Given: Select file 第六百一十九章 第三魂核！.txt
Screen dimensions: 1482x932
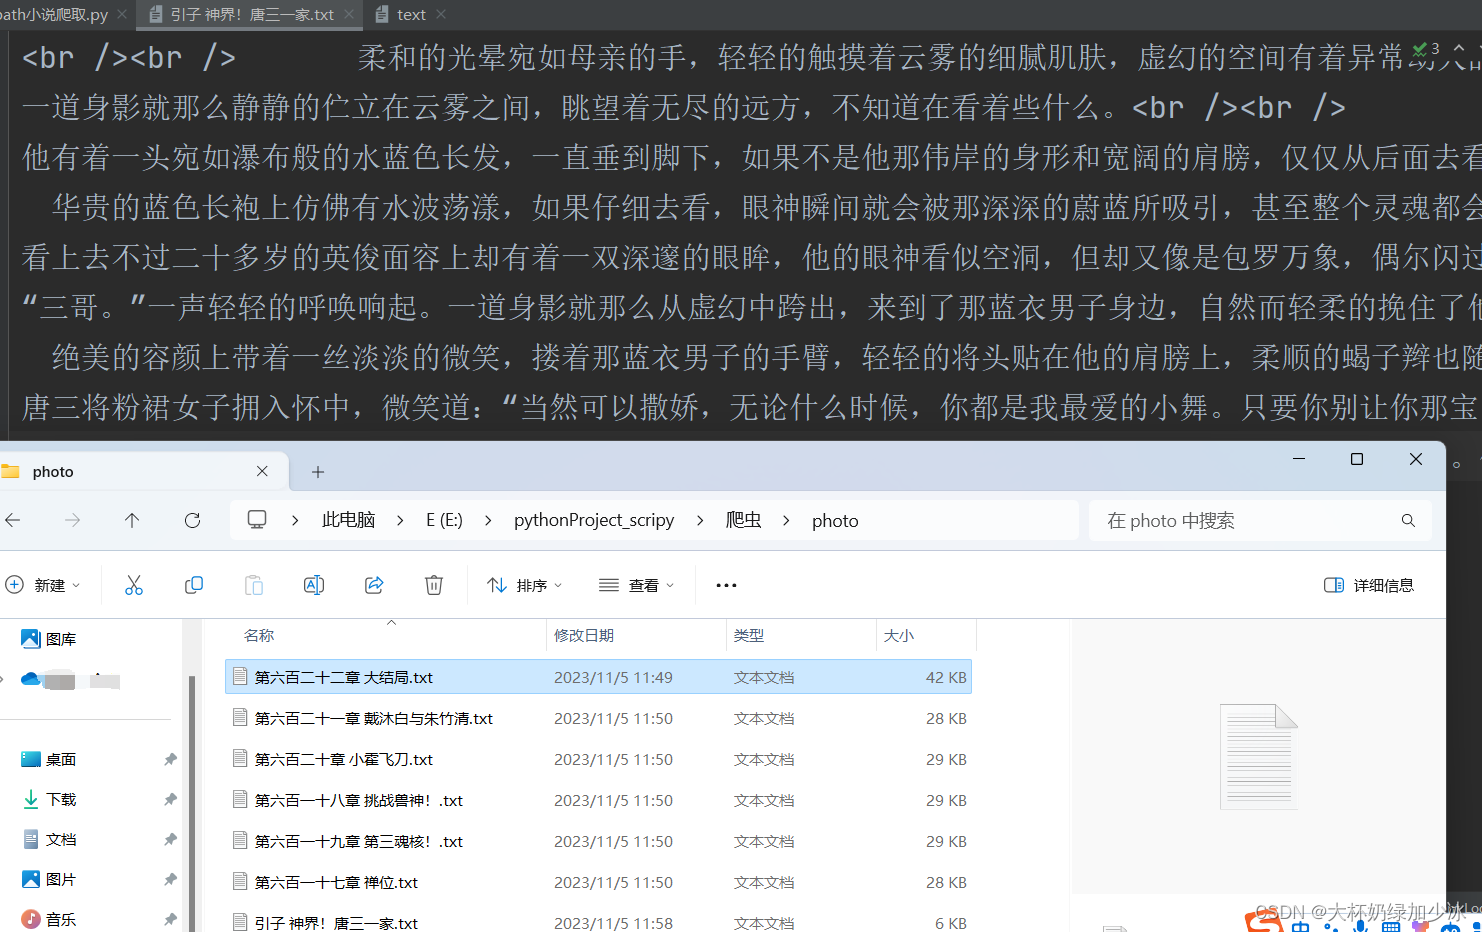Looking at the screenshot, I should [x=598, y=841].
